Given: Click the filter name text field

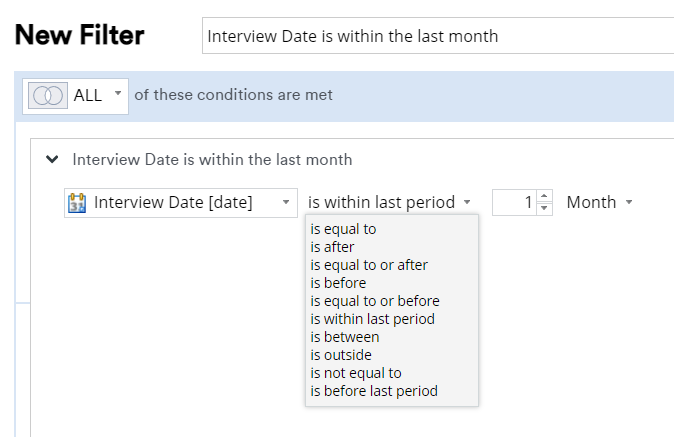Looking at the screenshot, I should point(438,36).
